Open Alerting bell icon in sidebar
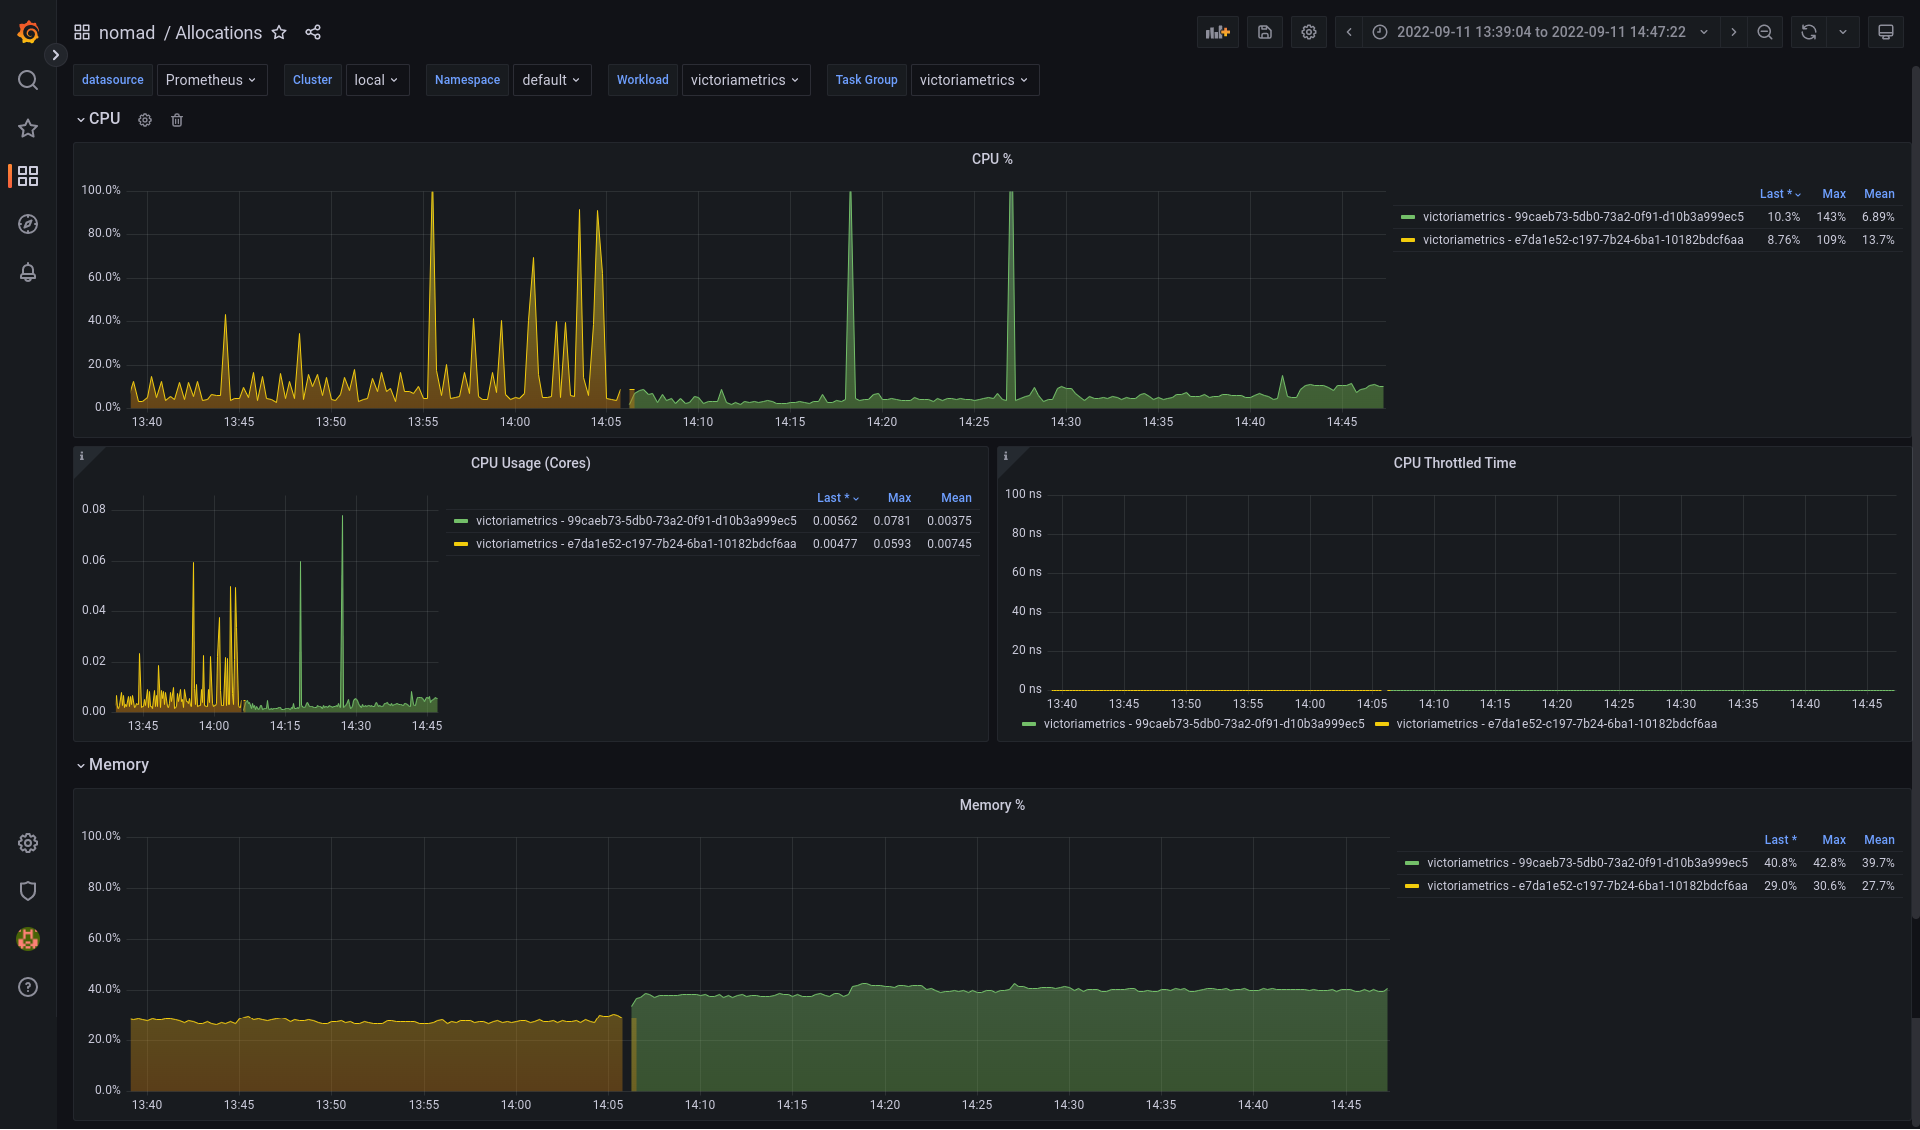The height and width of the screenshot is (1130, 1920). click(28, 272)
